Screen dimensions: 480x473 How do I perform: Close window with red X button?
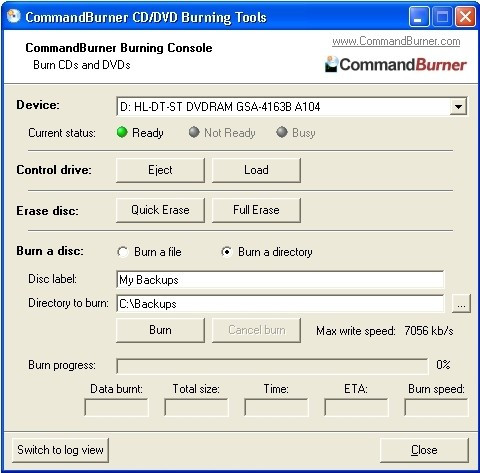pyautogui.click(x=465, y=16)
